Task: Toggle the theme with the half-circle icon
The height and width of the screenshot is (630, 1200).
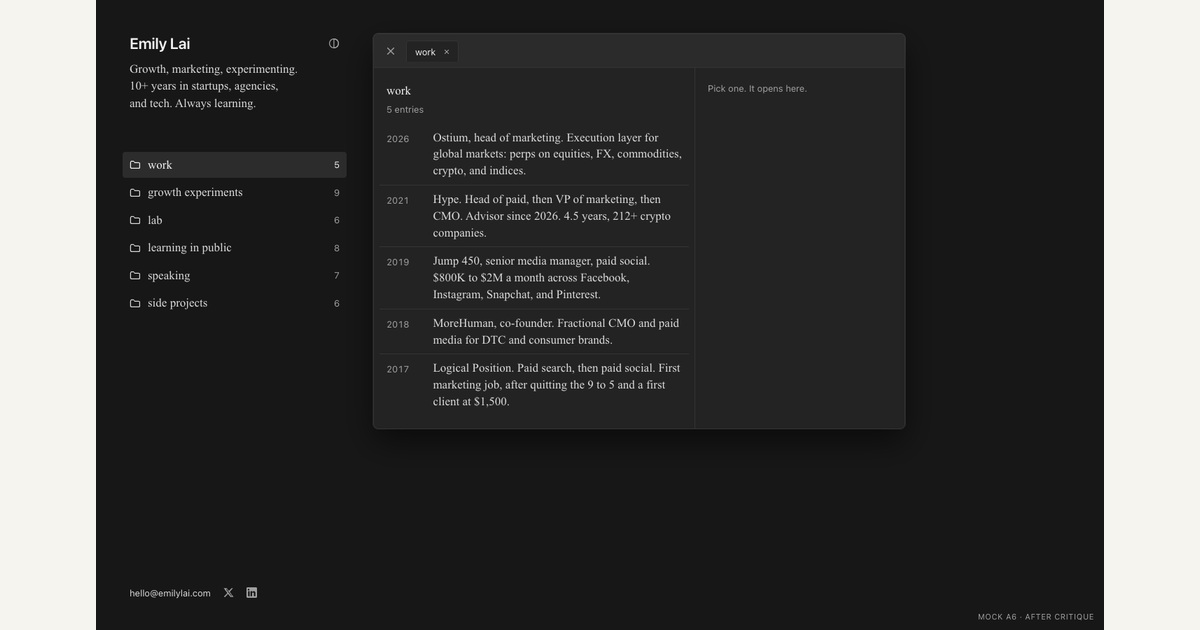Action: click(x=334, y=43)
